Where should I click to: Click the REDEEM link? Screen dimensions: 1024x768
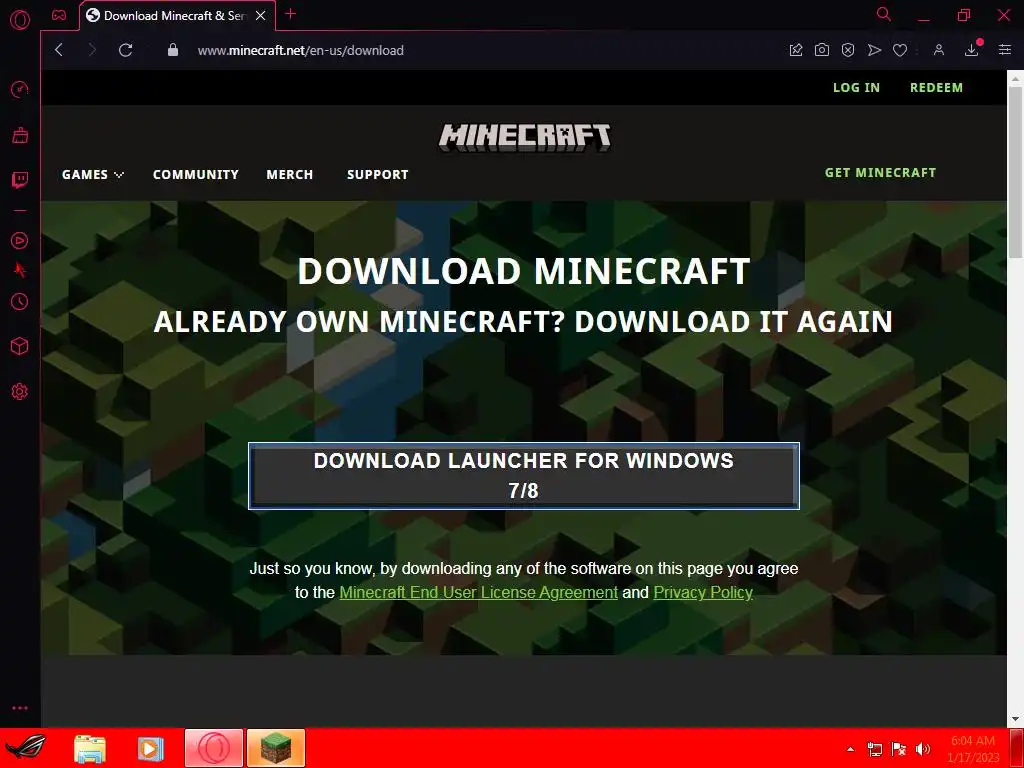pos(936,88)
